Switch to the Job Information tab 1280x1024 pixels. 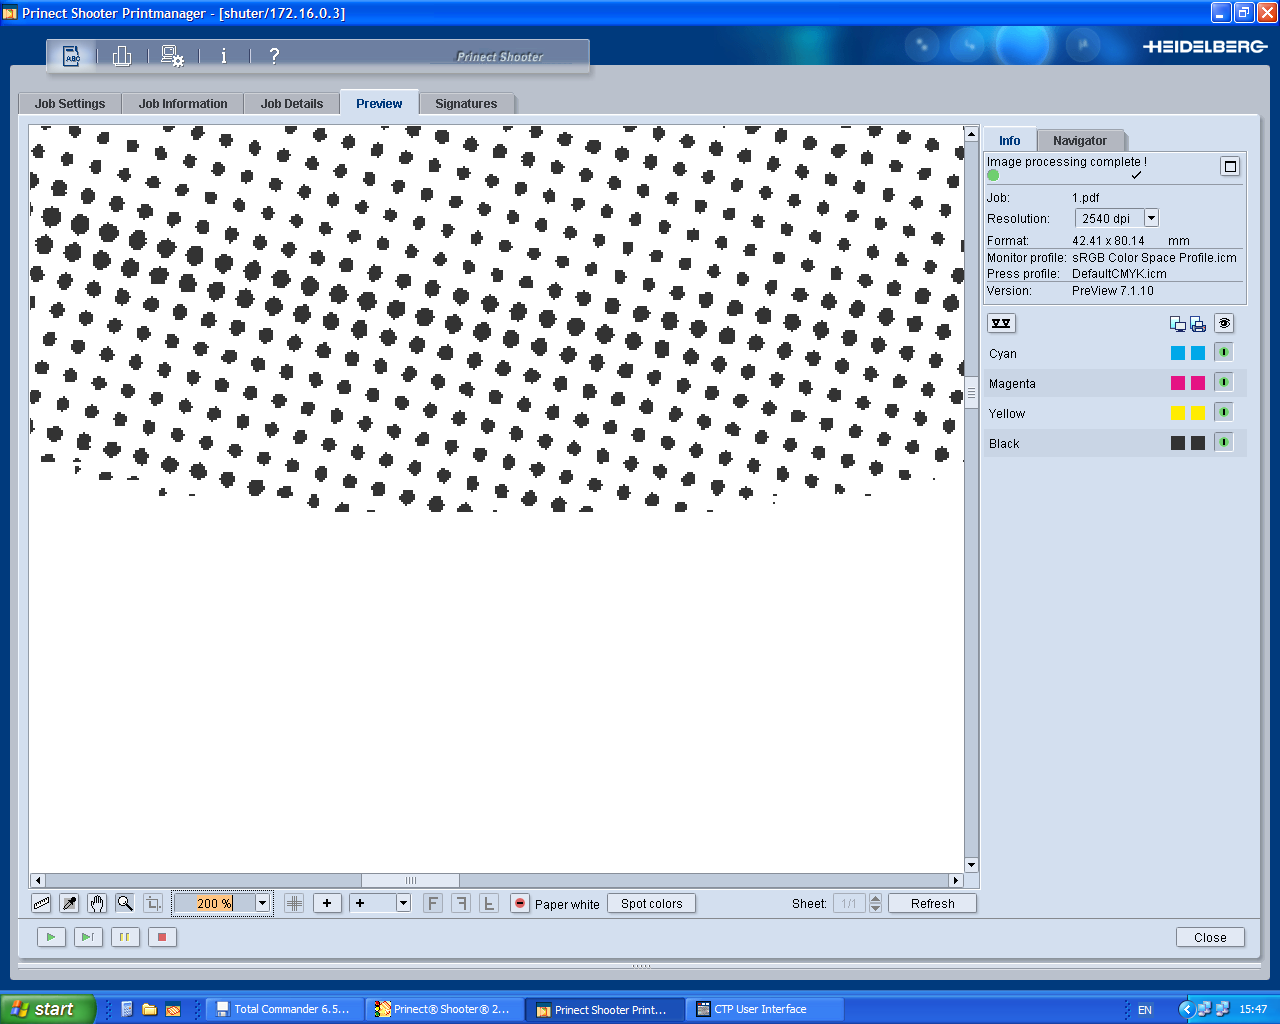coord(183,104)
